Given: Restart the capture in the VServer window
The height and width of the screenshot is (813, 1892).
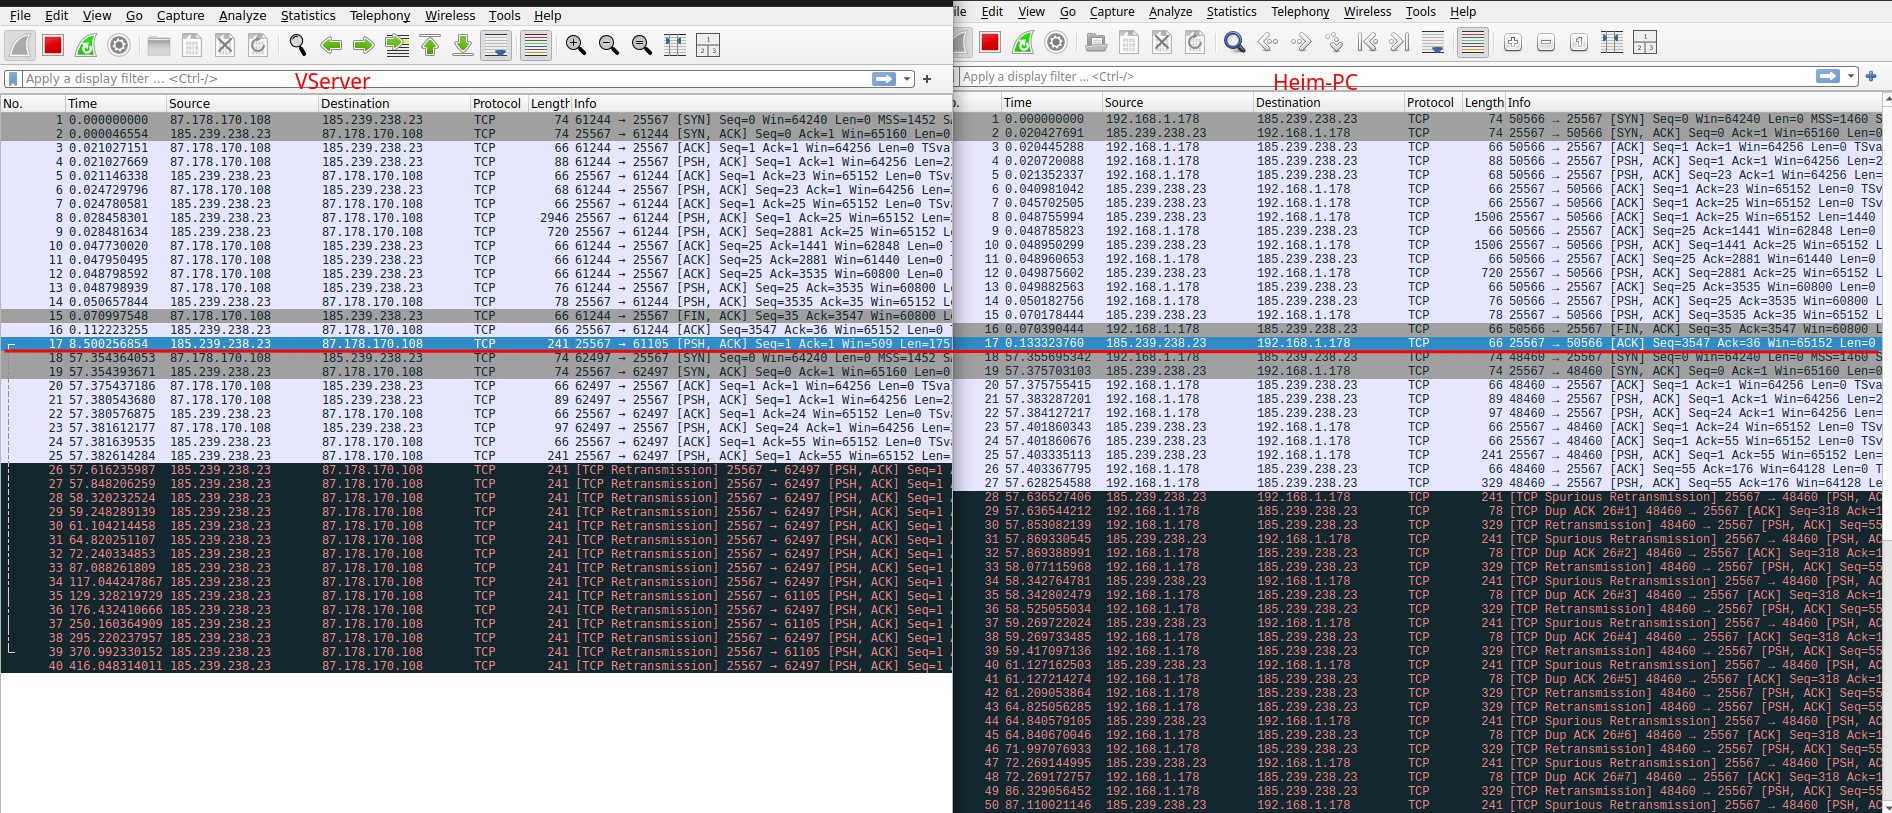Looking at the screenshot, I should click(x=87, y=45).
